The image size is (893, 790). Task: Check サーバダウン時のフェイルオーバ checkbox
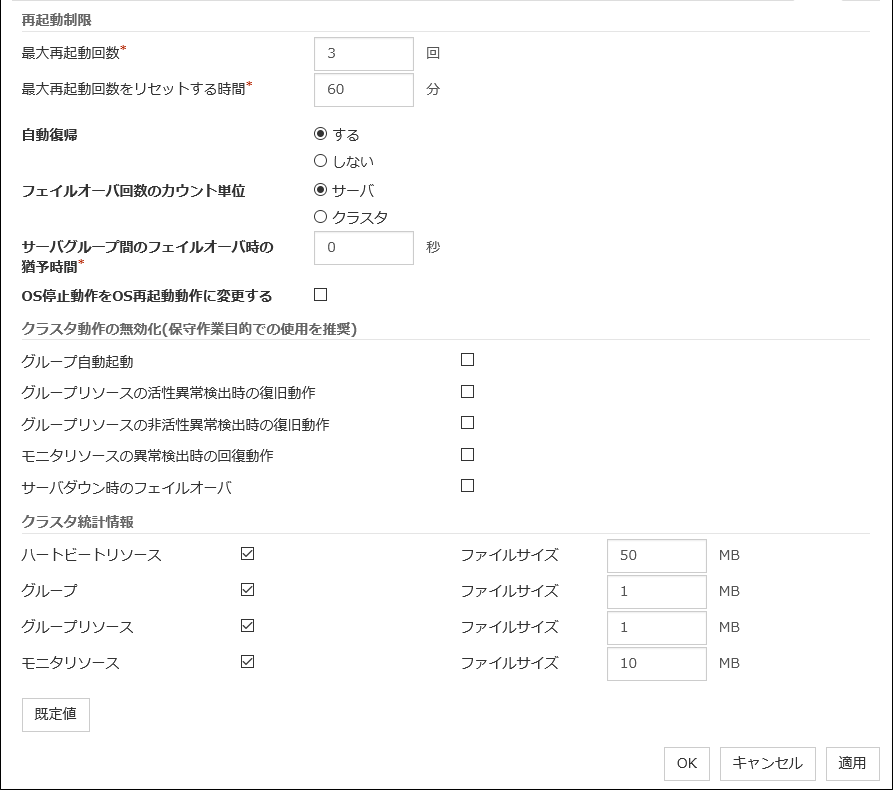(467, 486)
